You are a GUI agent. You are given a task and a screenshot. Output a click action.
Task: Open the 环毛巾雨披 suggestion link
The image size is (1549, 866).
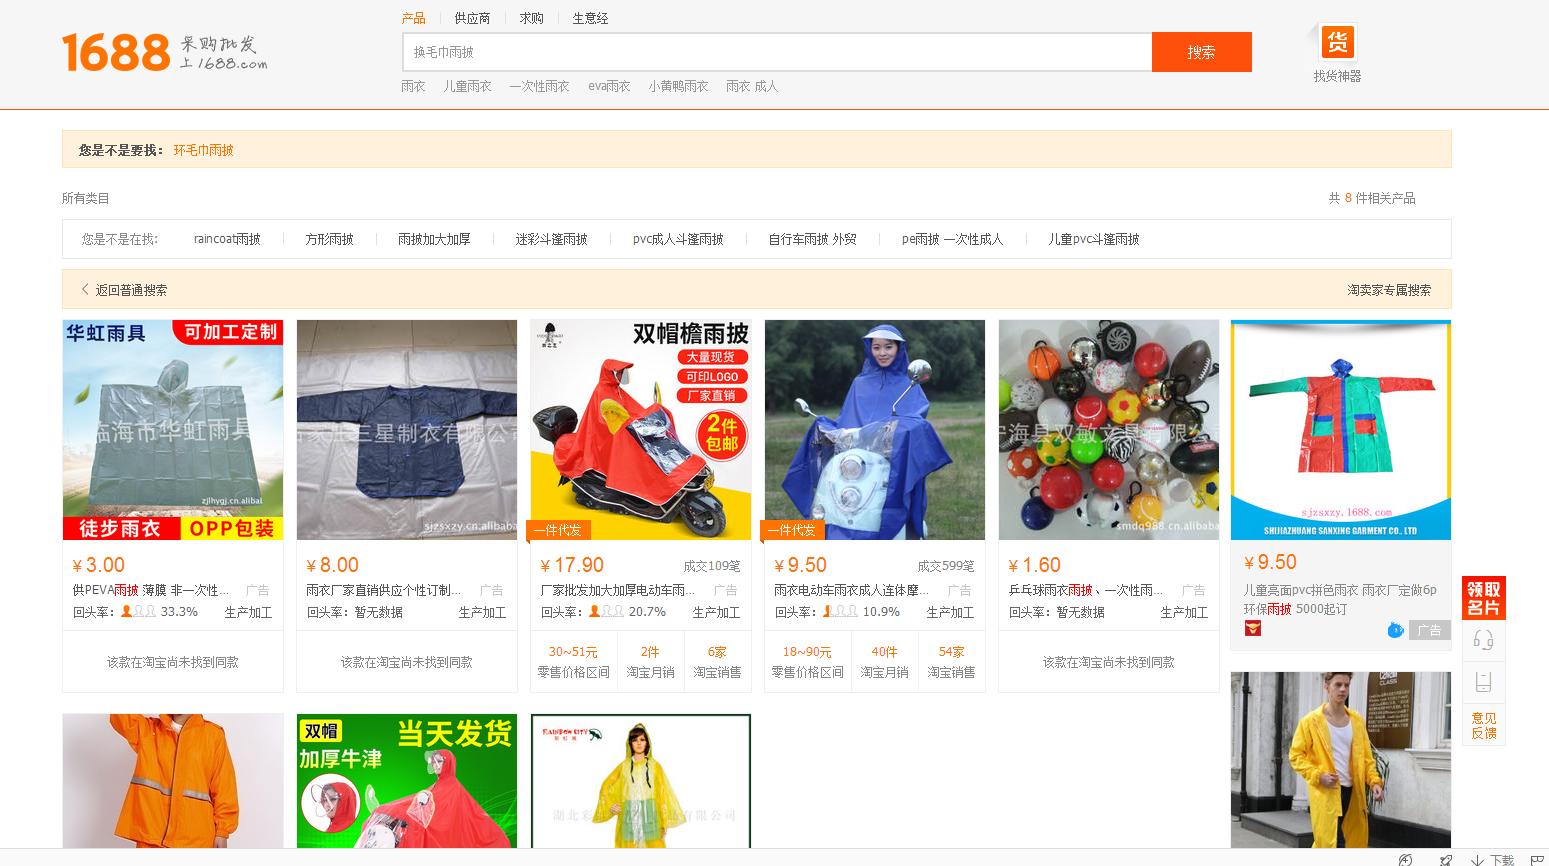click(202, 150)
